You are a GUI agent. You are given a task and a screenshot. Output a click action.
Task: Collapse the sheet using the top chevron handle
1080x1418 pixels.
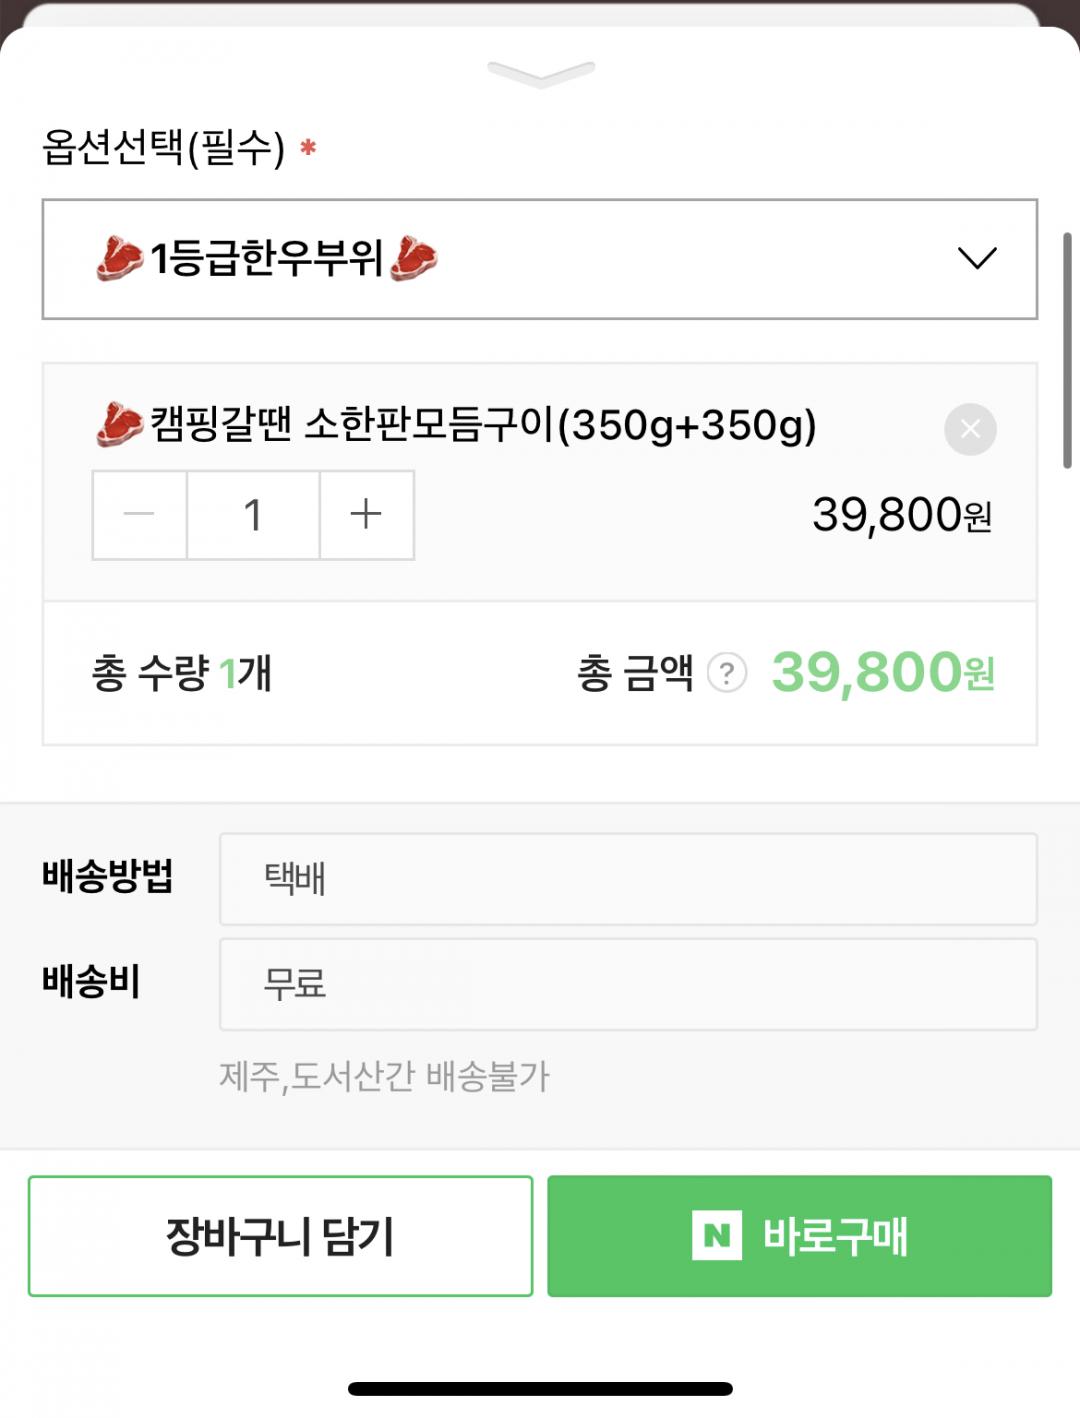[541, 74]
